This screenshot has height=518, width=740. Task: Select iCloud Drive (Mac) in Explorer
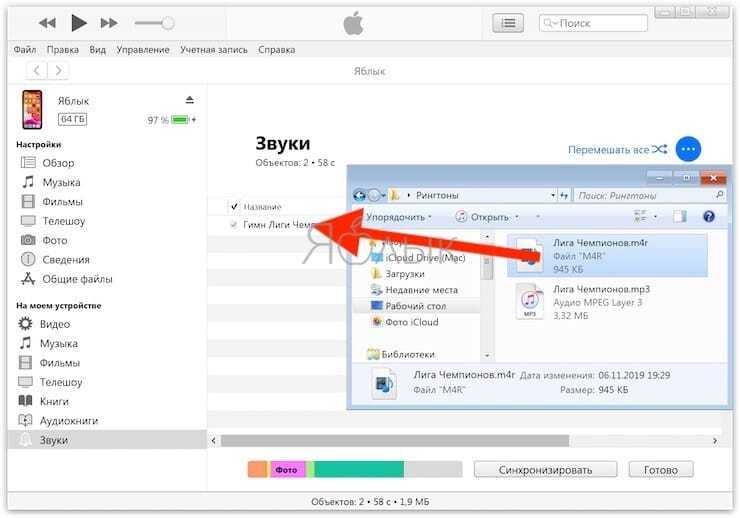[419, 258]
